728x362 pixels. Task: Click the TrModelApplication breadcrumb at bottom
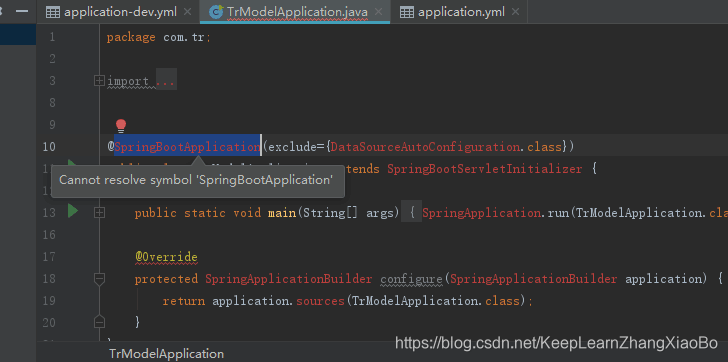point(166,354)
